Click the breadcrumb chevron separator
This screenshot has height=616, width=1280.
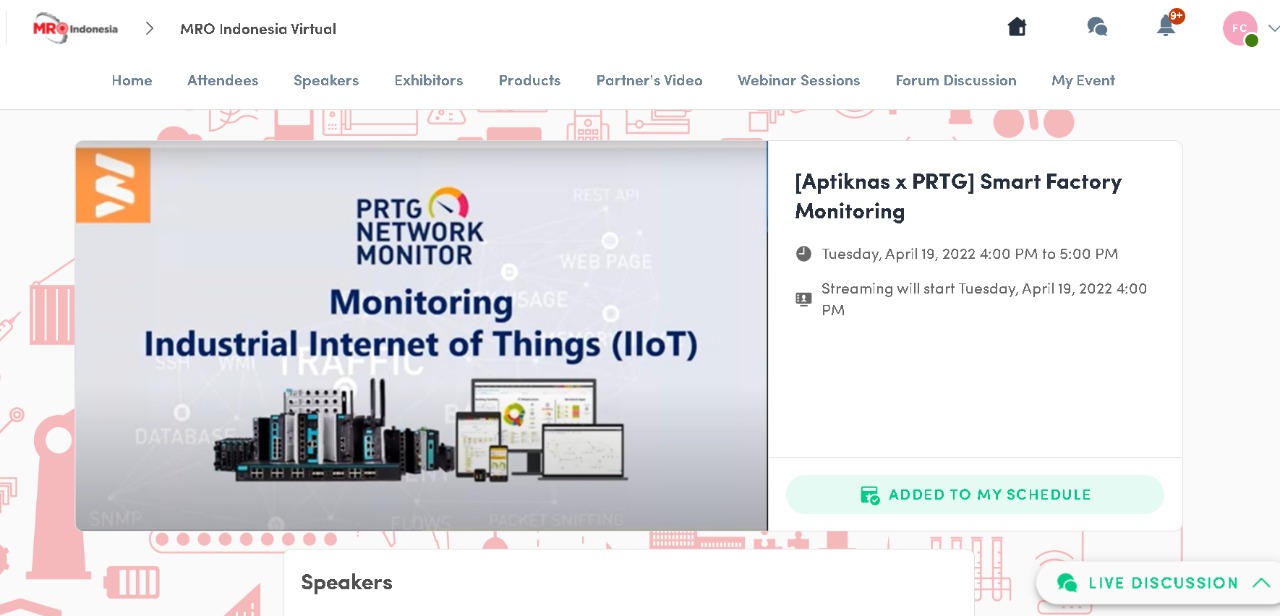[x=150, y=28]
